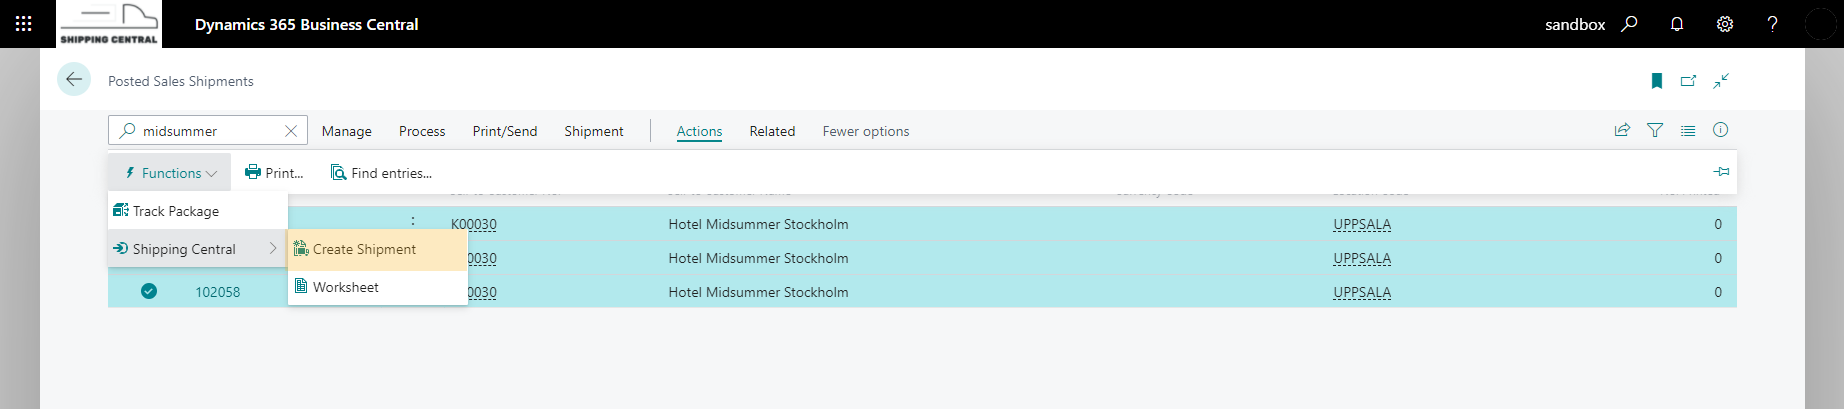Open the app launcher waffle icon
The width and height of the screenshot is (1844, 409).
(x=24, y=24)
